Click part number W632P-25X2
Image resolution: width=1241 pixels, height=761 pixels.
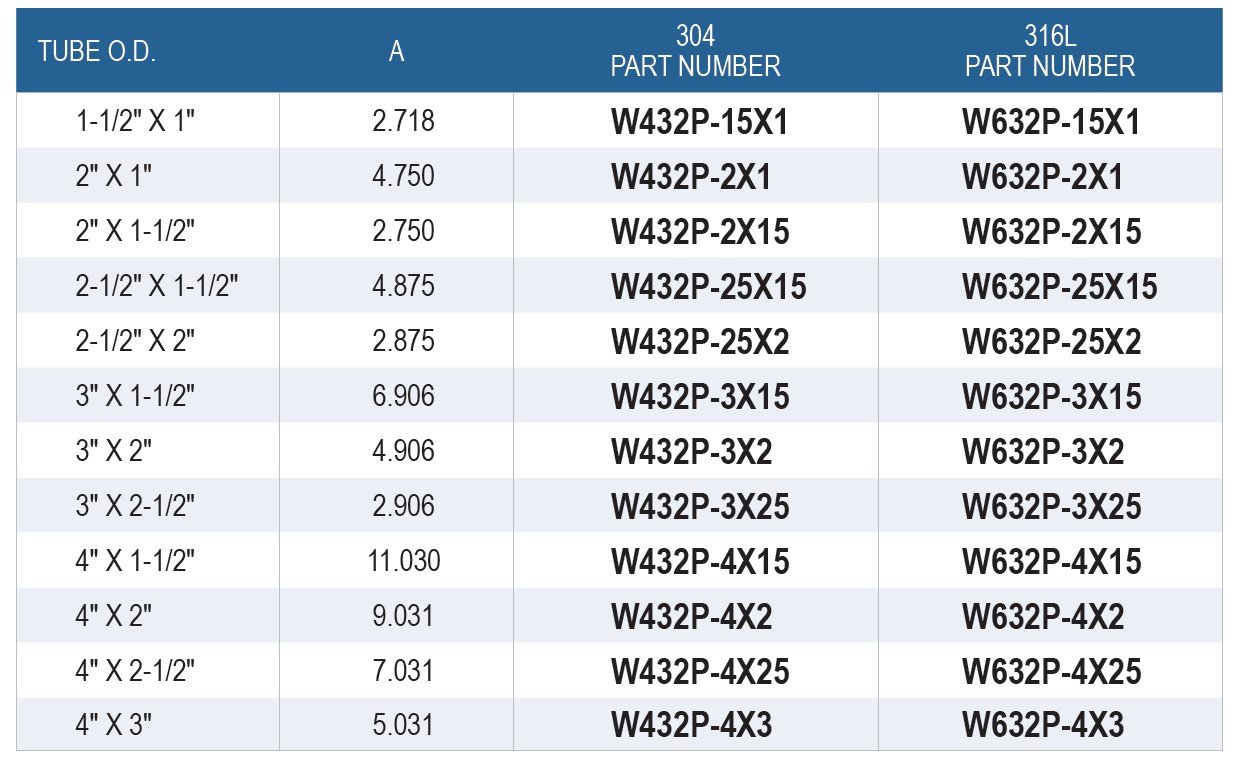(x=1052, y=343)
